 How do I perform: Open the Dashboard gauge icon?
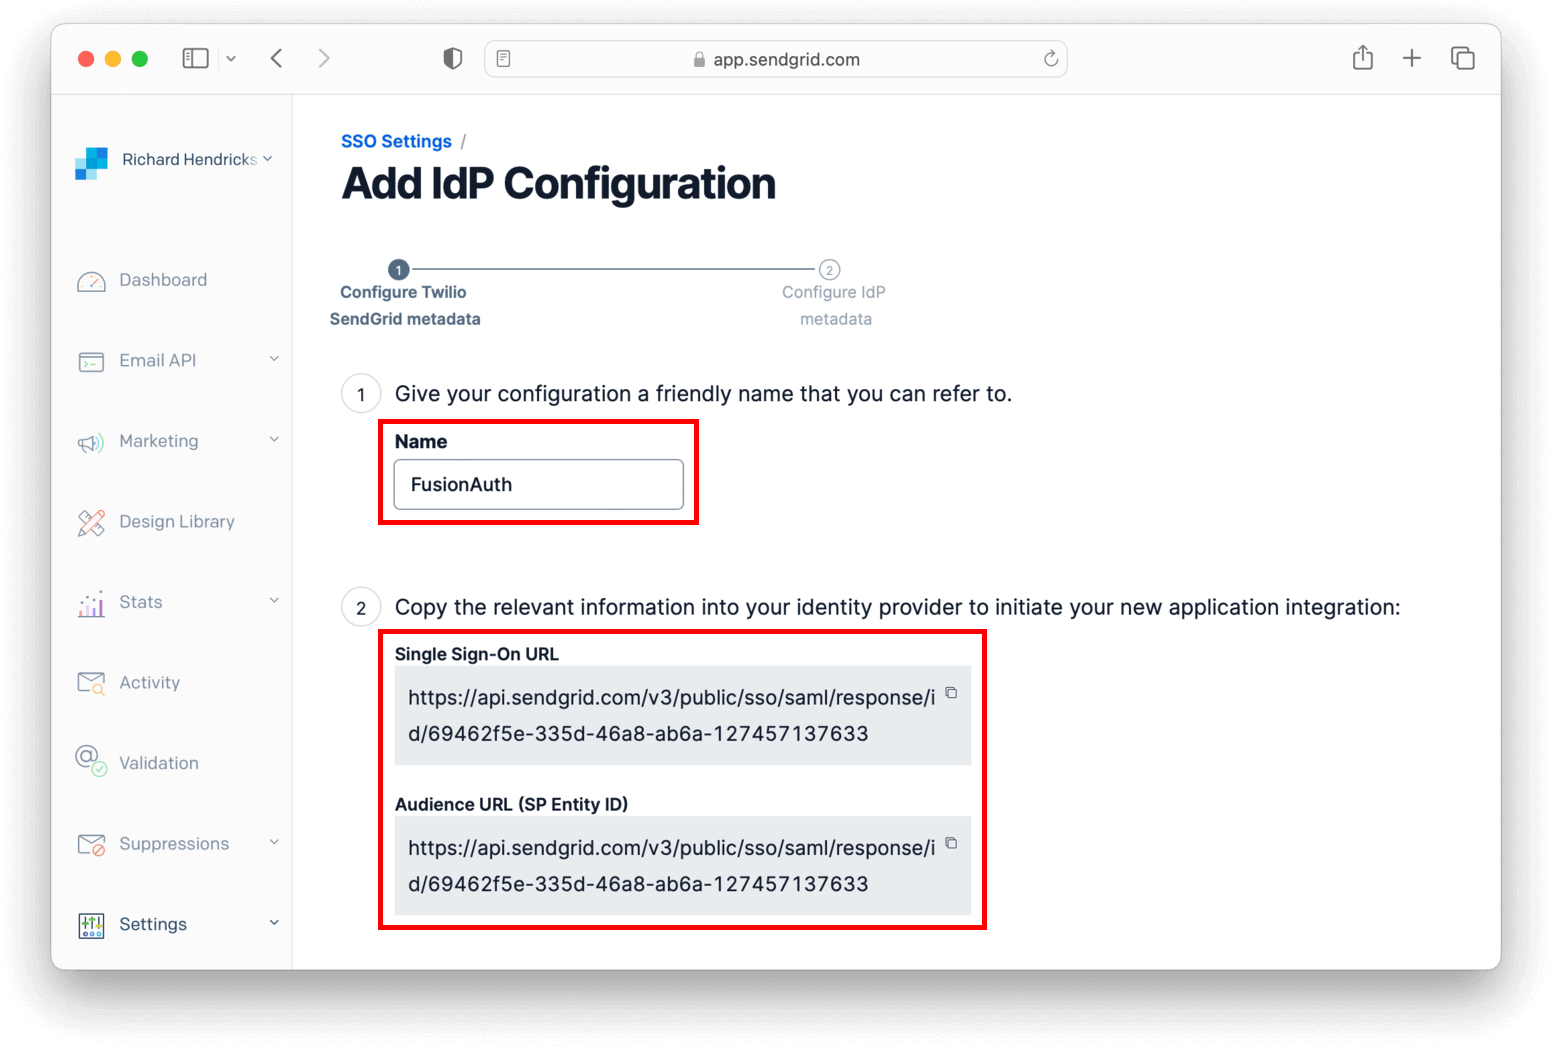point(91,281)
